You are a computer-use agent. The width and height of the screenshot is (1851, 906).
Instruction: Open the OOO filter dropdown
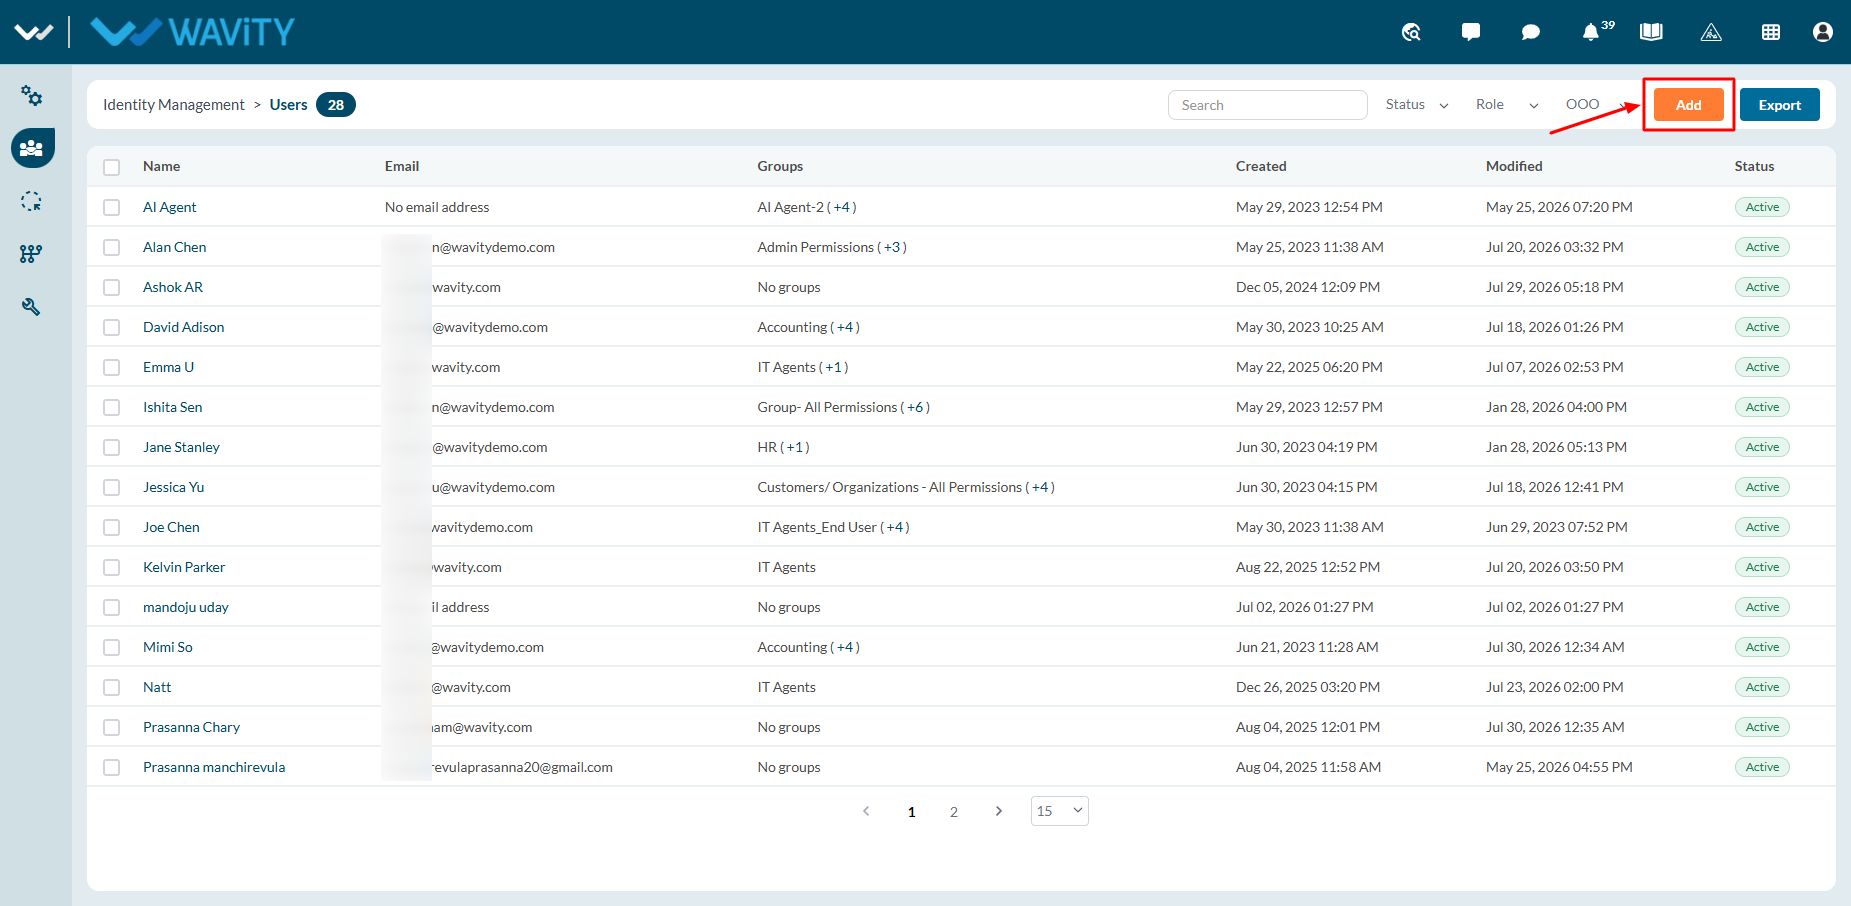[1596, 104]
